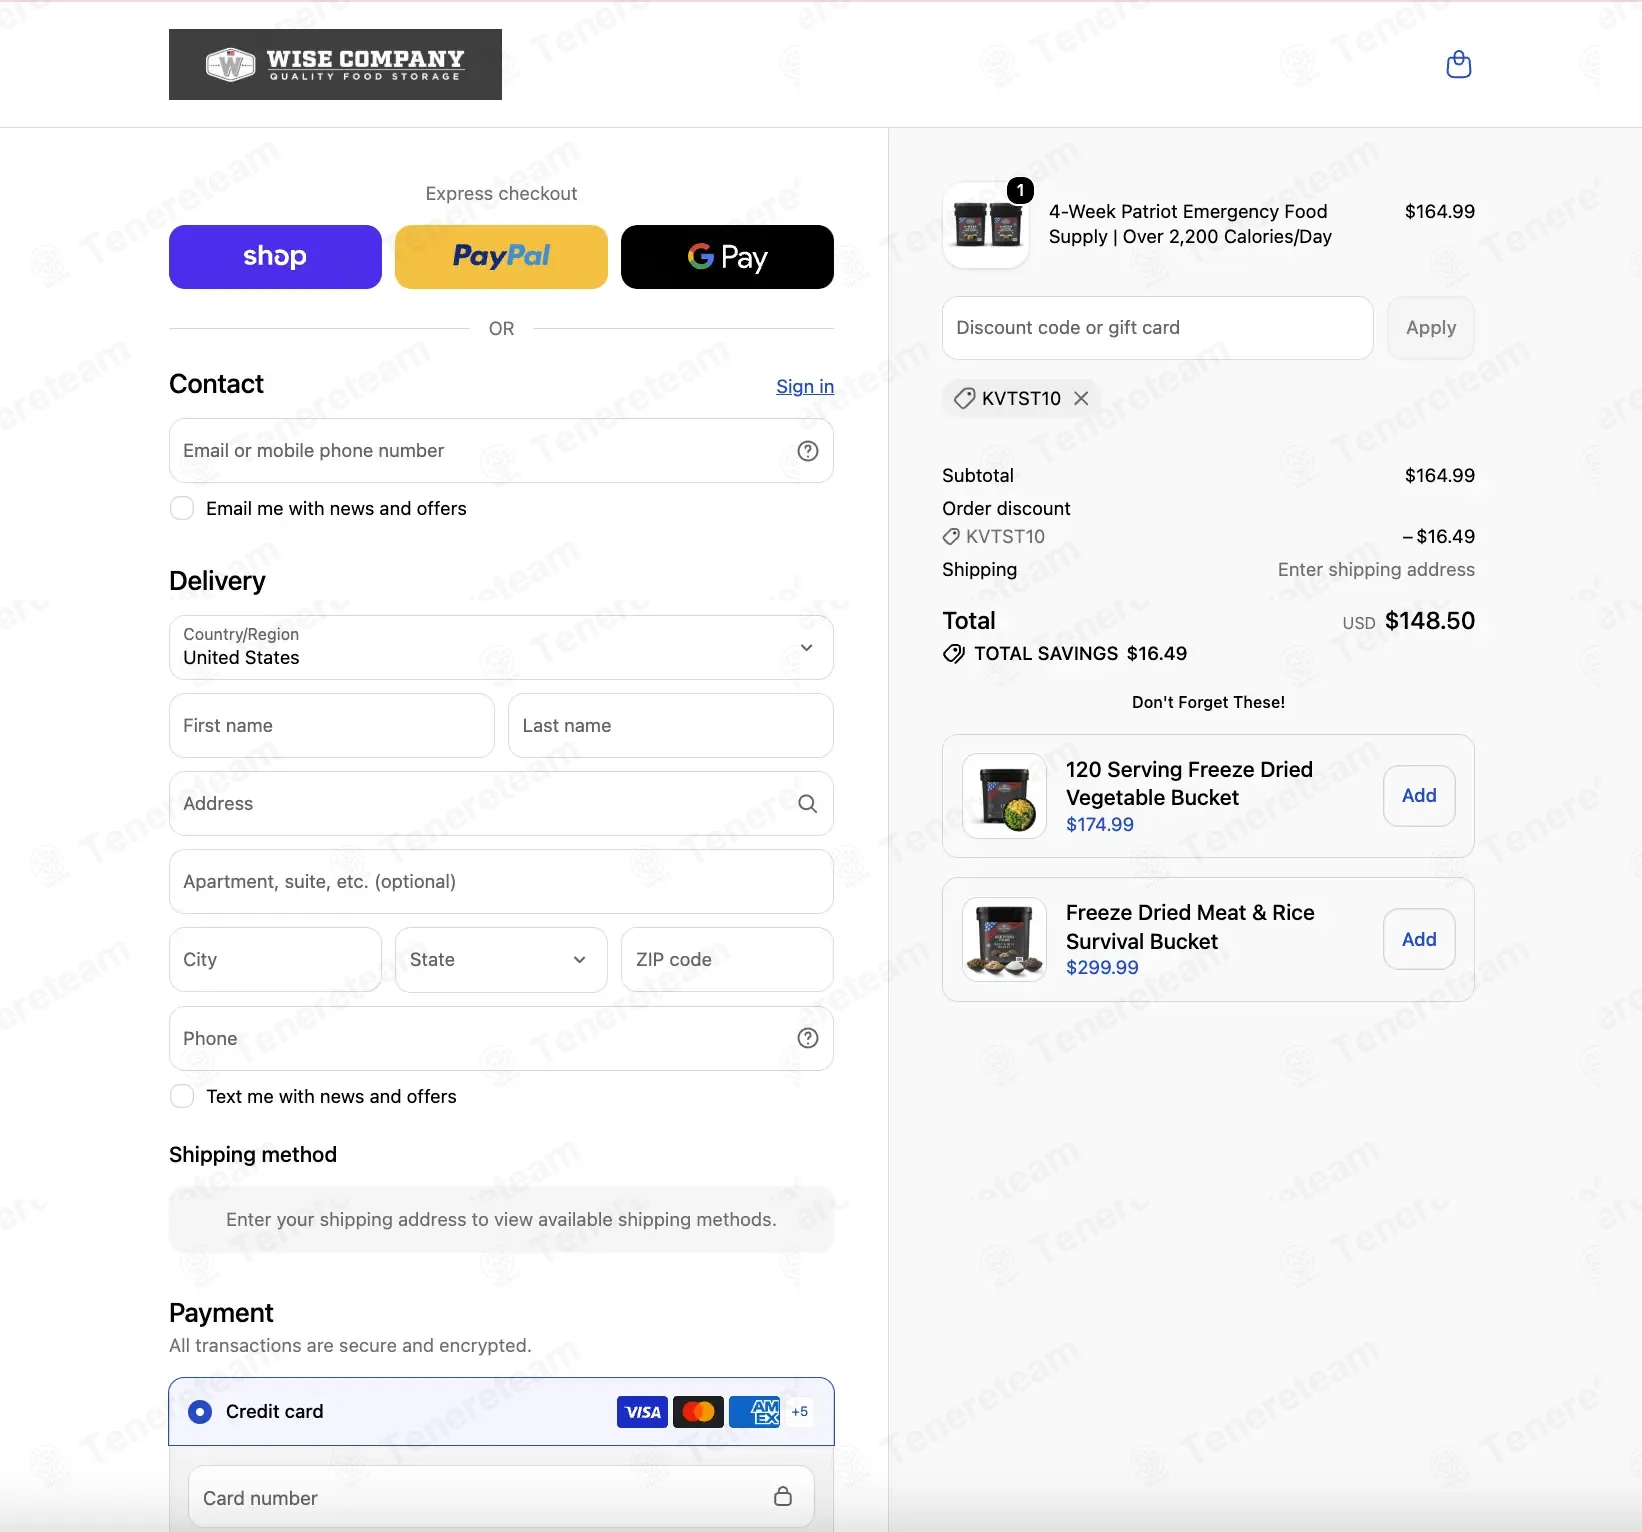The image size is (1642, 1532).
Task: Click the Wise Company logo
Action: 335,64
